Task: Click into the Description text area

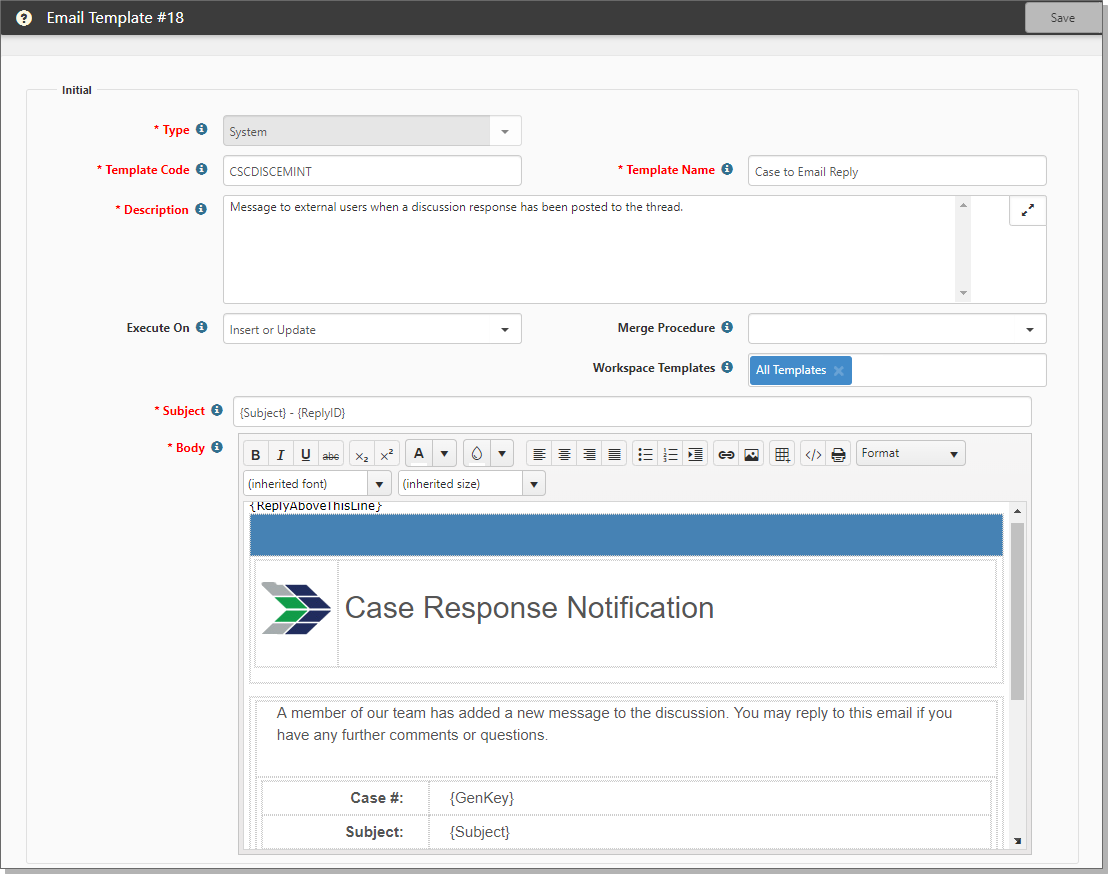Action: pos(590,249)
